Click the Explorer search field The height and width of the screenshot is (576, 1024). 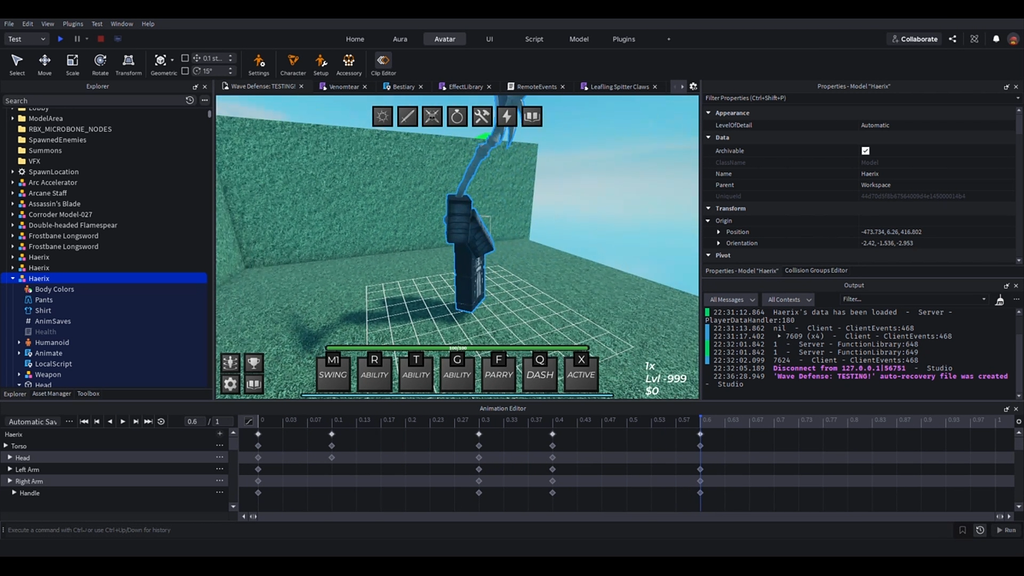93,101
